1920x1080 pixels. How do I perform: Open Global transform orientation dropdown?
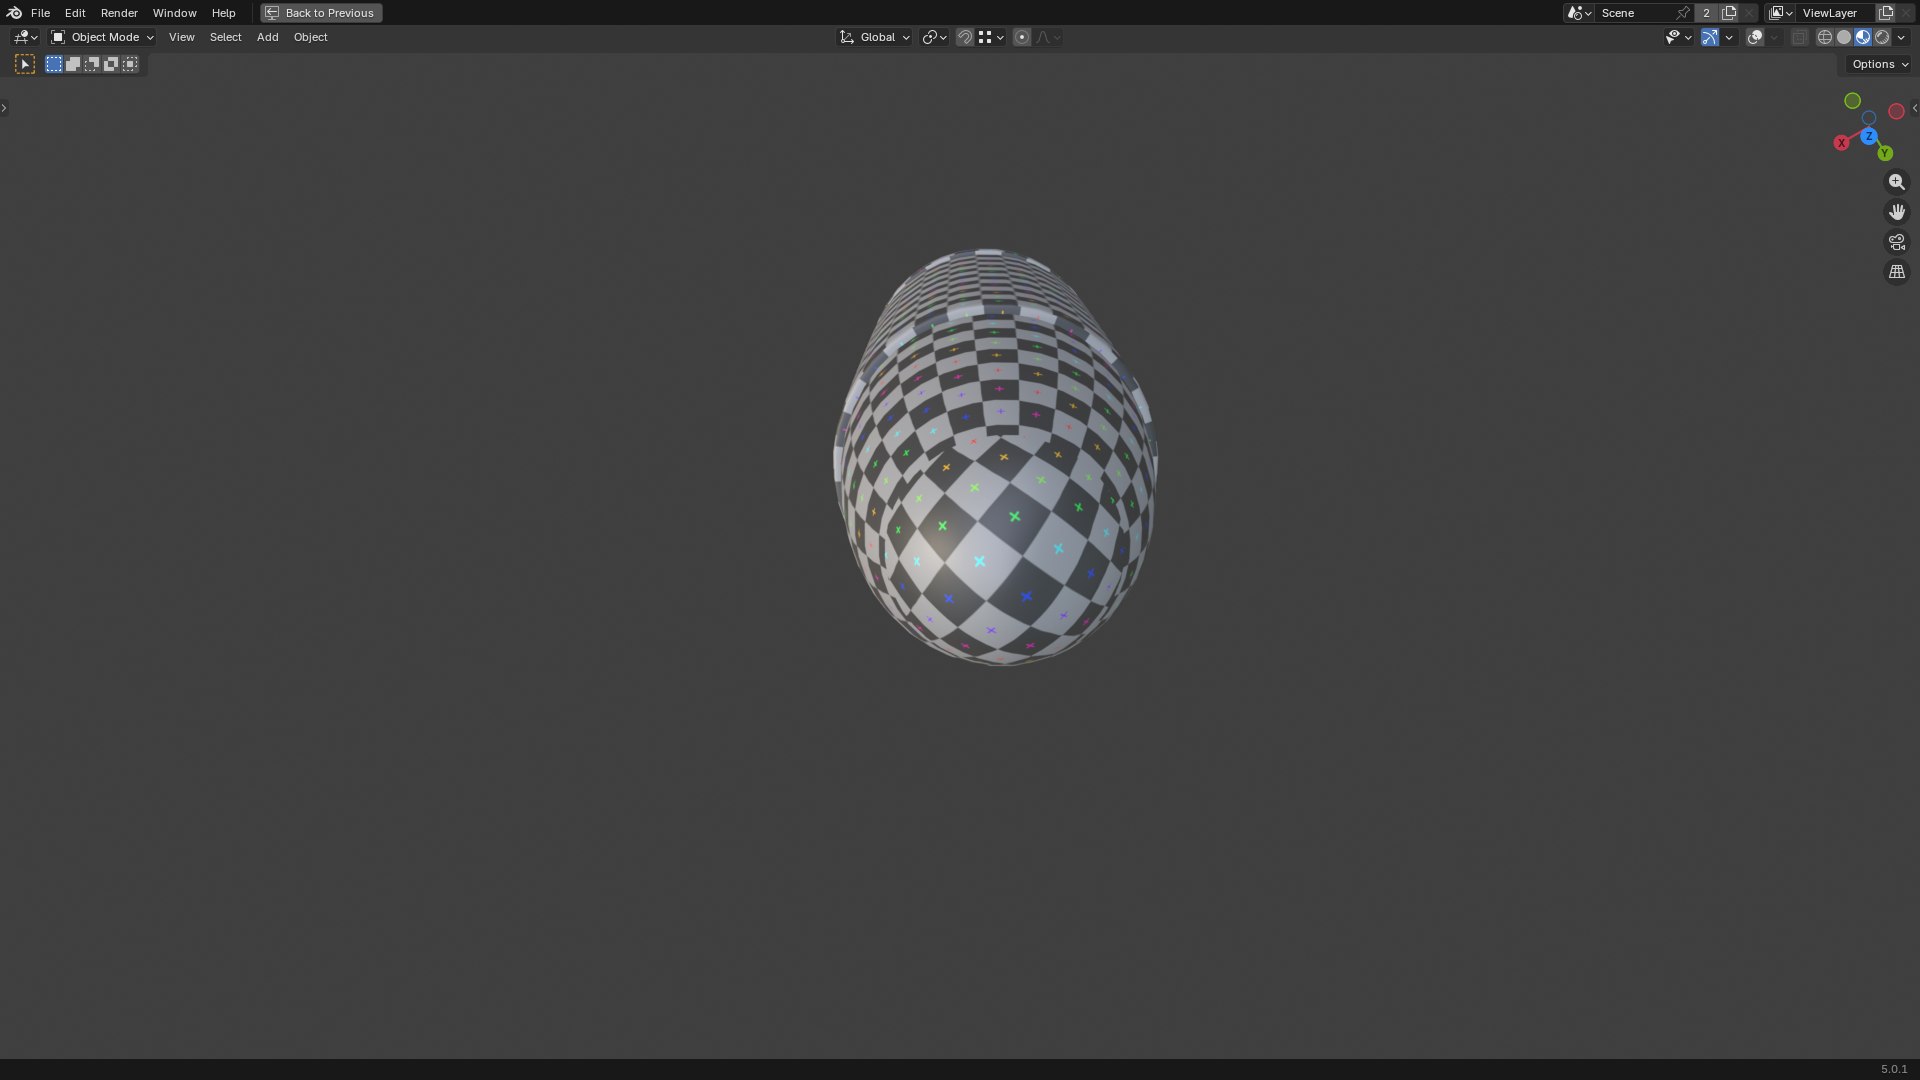point(875,37)
